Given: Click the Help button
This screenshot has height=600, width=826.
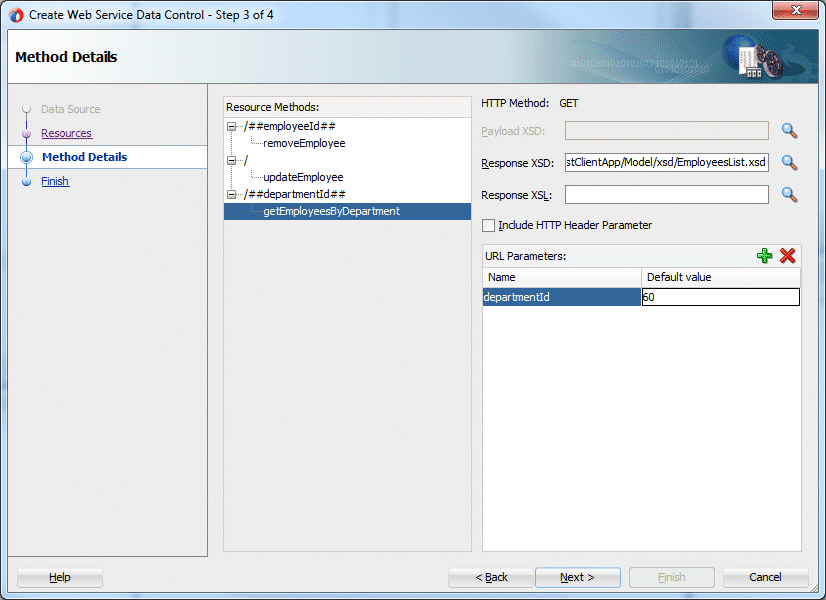Looking at the screenshot, I should coord(60,577).
